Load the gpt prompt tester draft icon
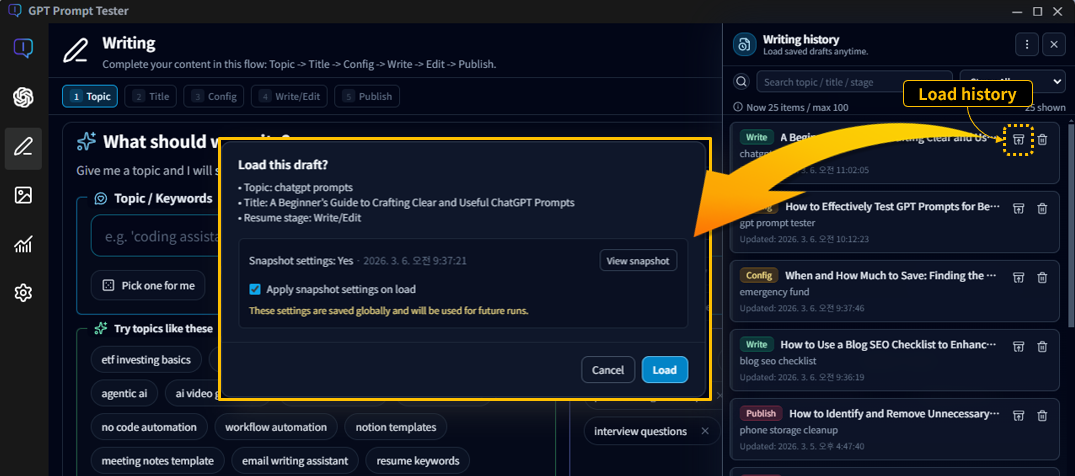The height and width of the screenshot is (476, 1075). [x=1019, y=208]
